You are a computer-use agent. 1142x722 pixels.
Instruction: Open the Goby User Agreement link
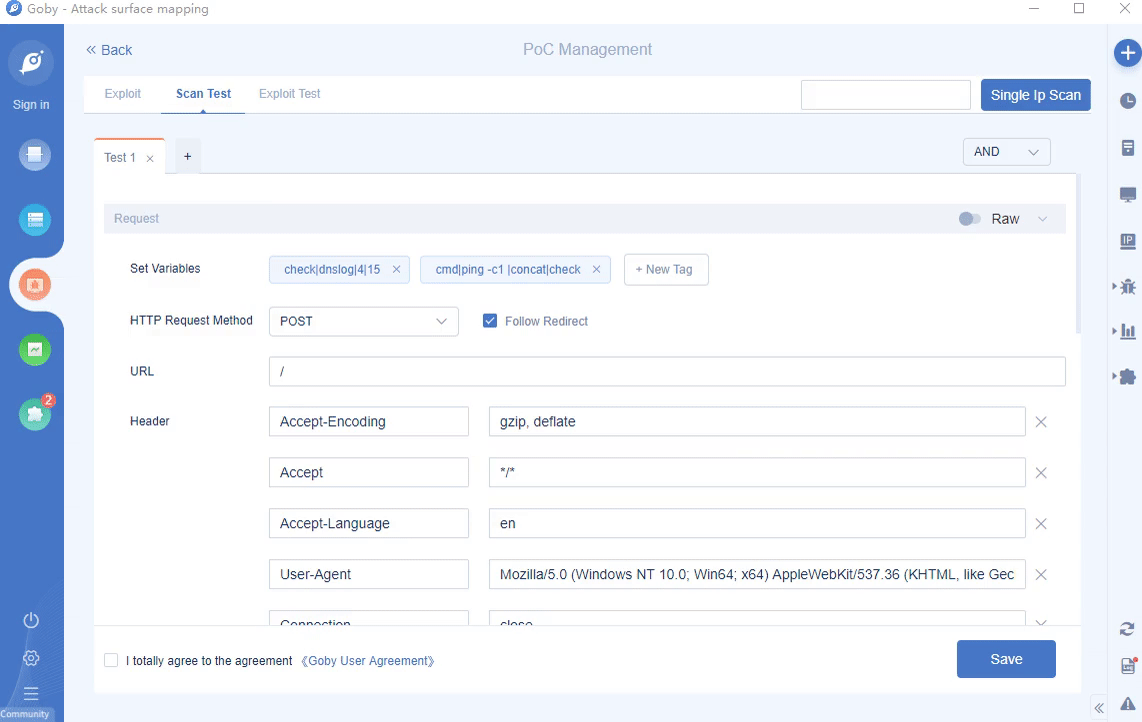pos(368,661)
